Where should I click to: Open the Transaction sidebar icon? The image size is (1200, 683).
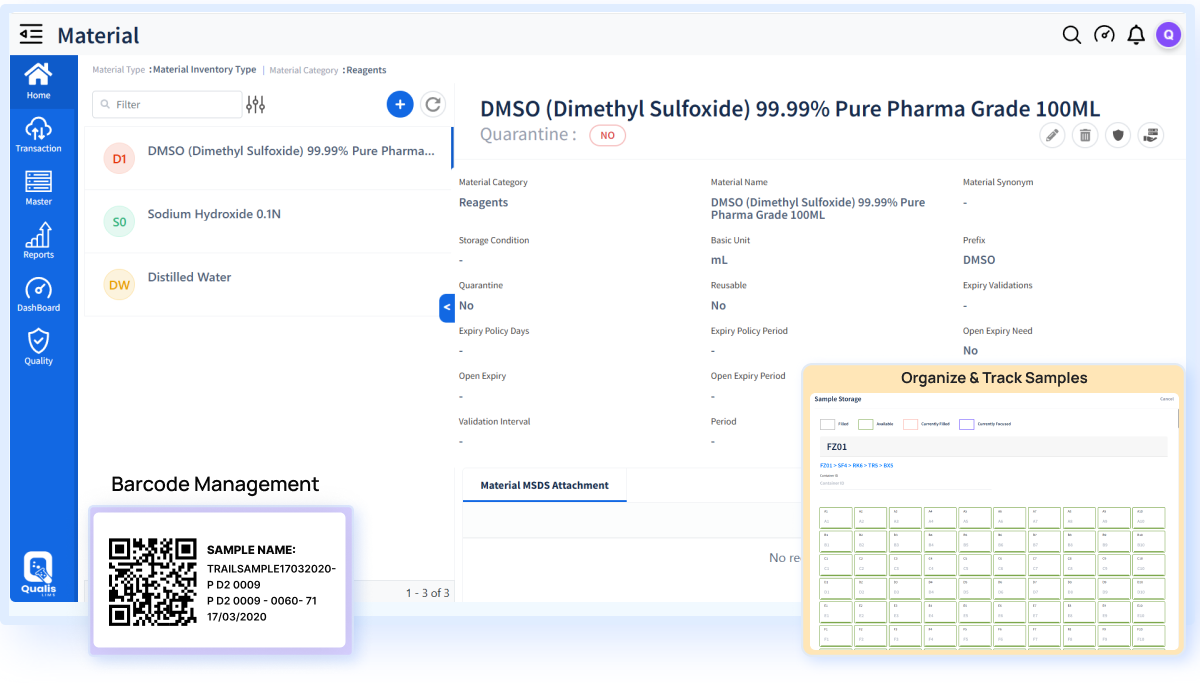40,132
